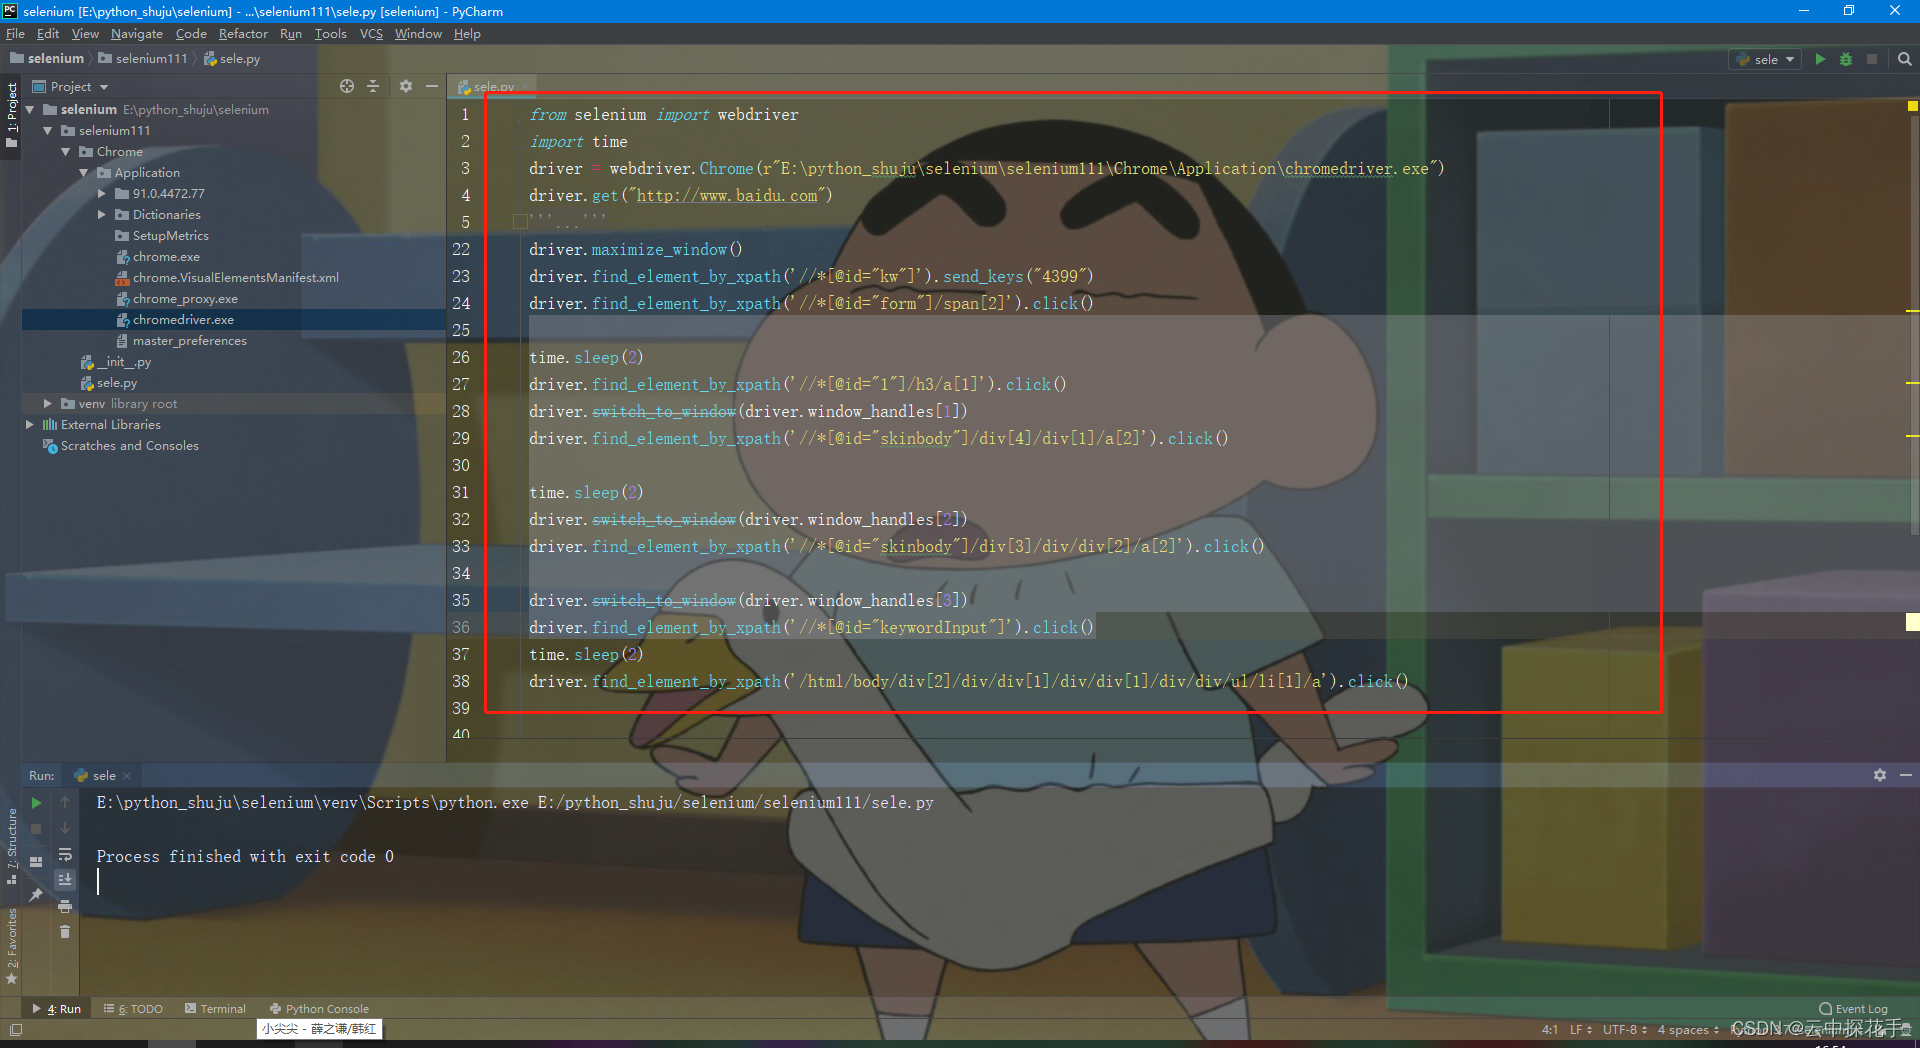Collapse the selenium111 folder

pyautogui.click(x=48, y=131)
